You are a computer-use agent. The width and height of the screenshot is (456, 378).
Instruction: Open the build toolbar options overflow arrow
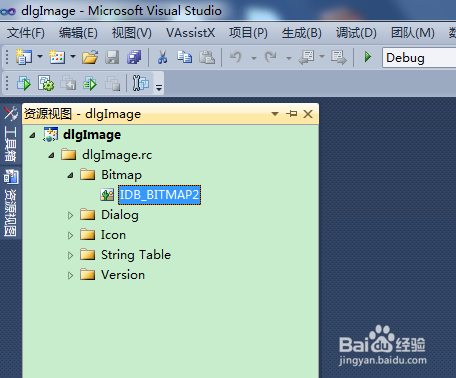(159, 87)
